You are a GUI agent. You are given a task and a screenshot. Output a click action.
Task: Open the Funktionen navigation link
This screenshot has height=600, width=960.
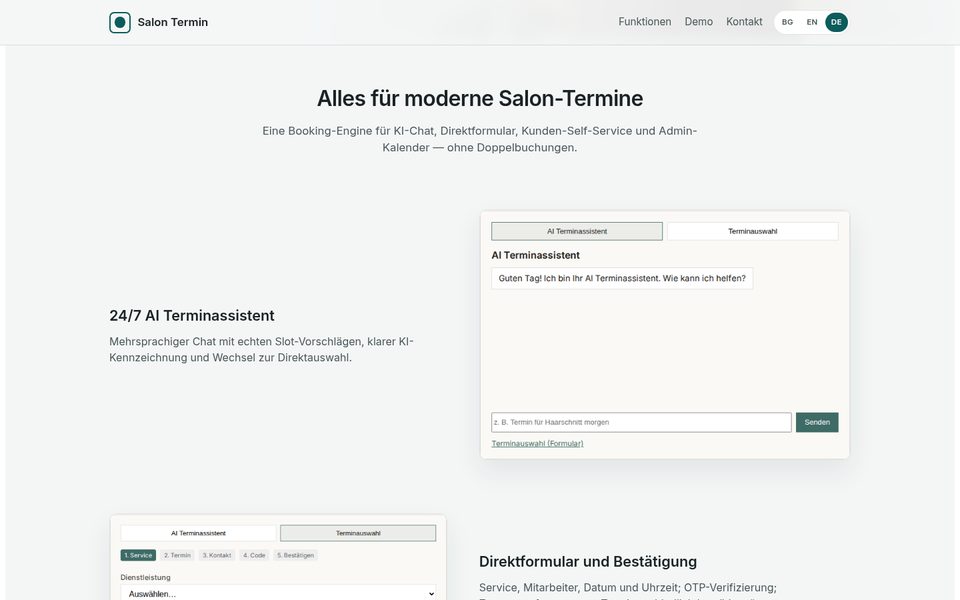645,22
